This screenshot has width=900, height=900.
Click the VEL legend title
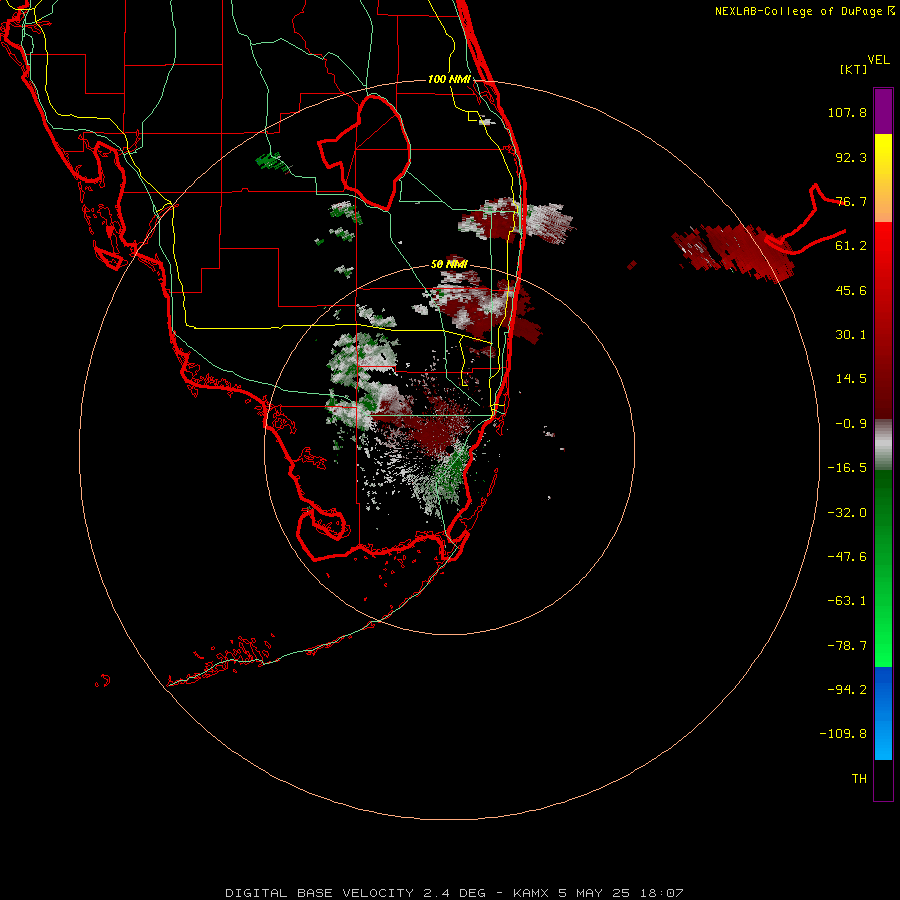pyautogui.click(x=879, y=60)
